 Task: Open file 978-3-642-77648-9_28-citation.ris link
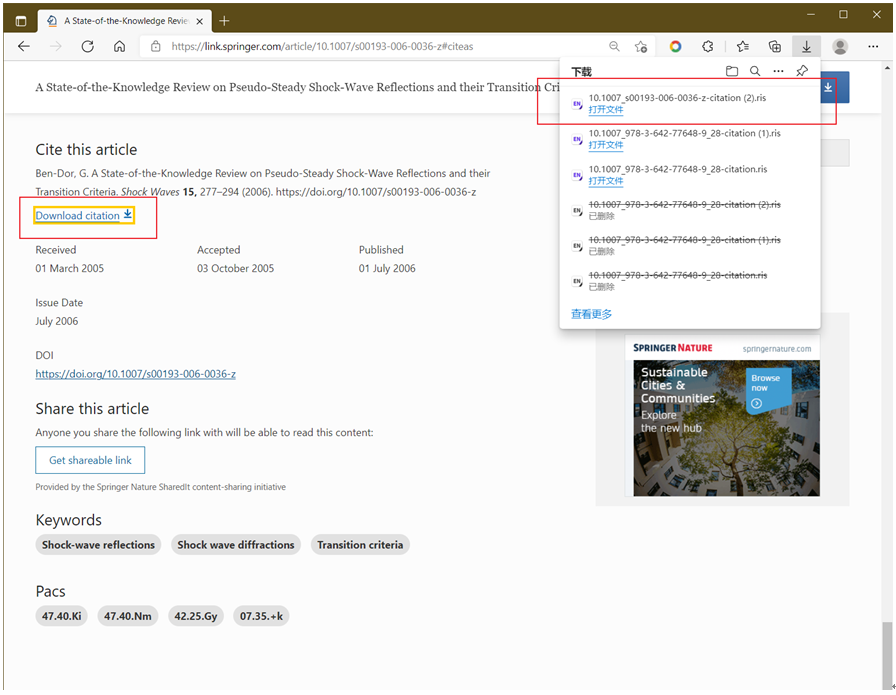(x=606, y=181)
